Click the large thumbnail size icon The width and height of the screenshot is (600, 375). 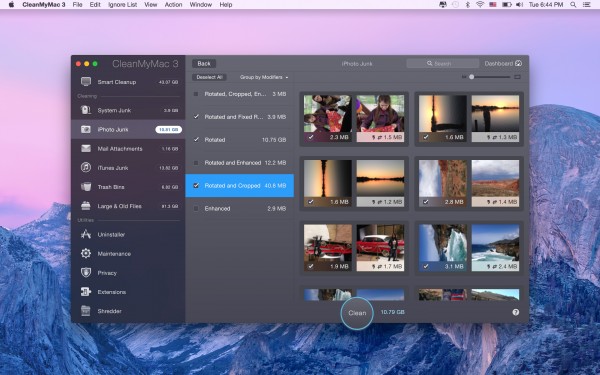[x=517, y=77]
